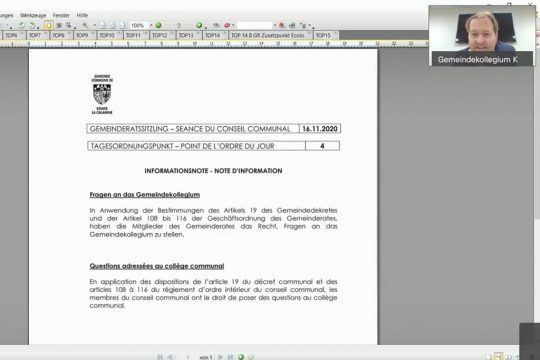Switch to the TOP13 document tab
The height and width of the screenshot is (360, 540).
pyautogui.click(x=189, y=35)
